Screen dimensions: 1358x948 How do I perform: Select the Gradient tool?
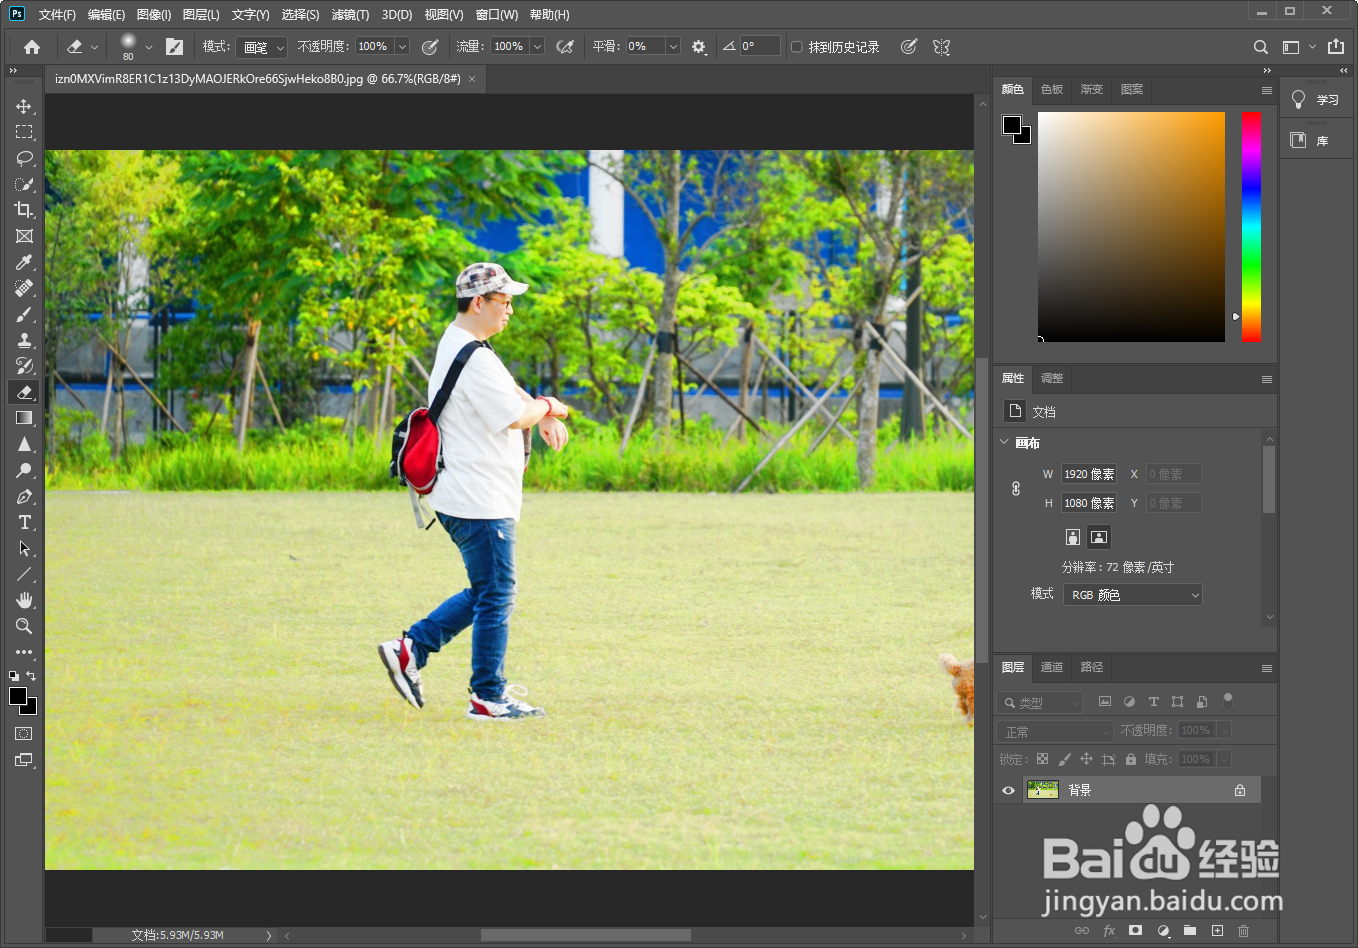coord(24,418)
